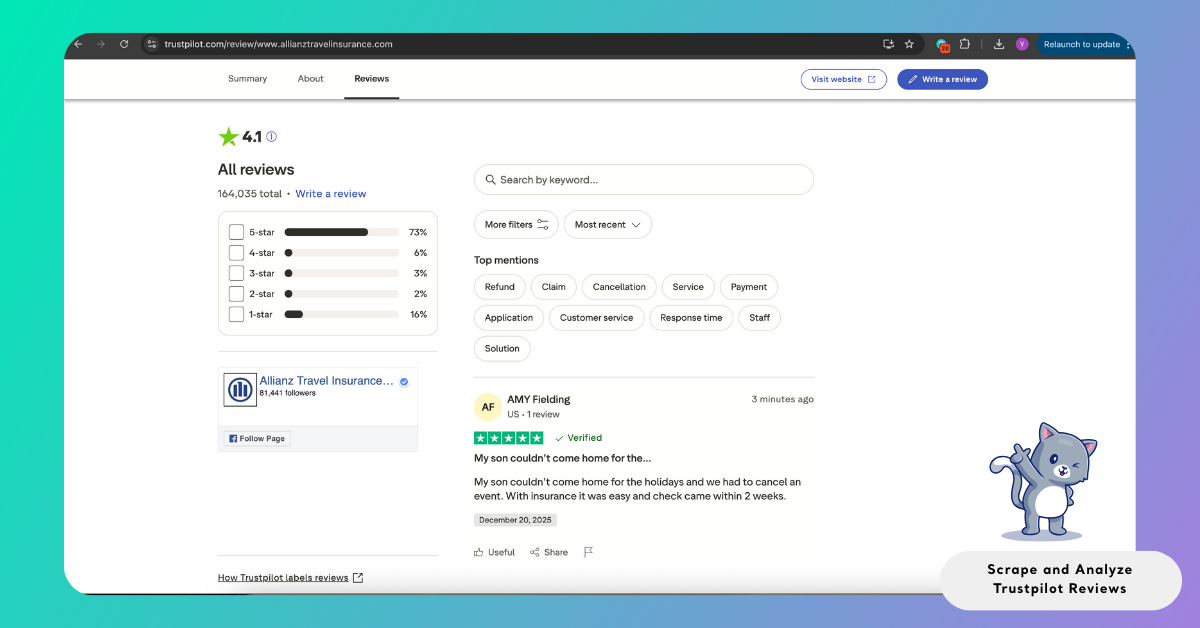Tick the 3-star filter checkbox
This screenshot has height=628, width=1200.
pos(236,273)
